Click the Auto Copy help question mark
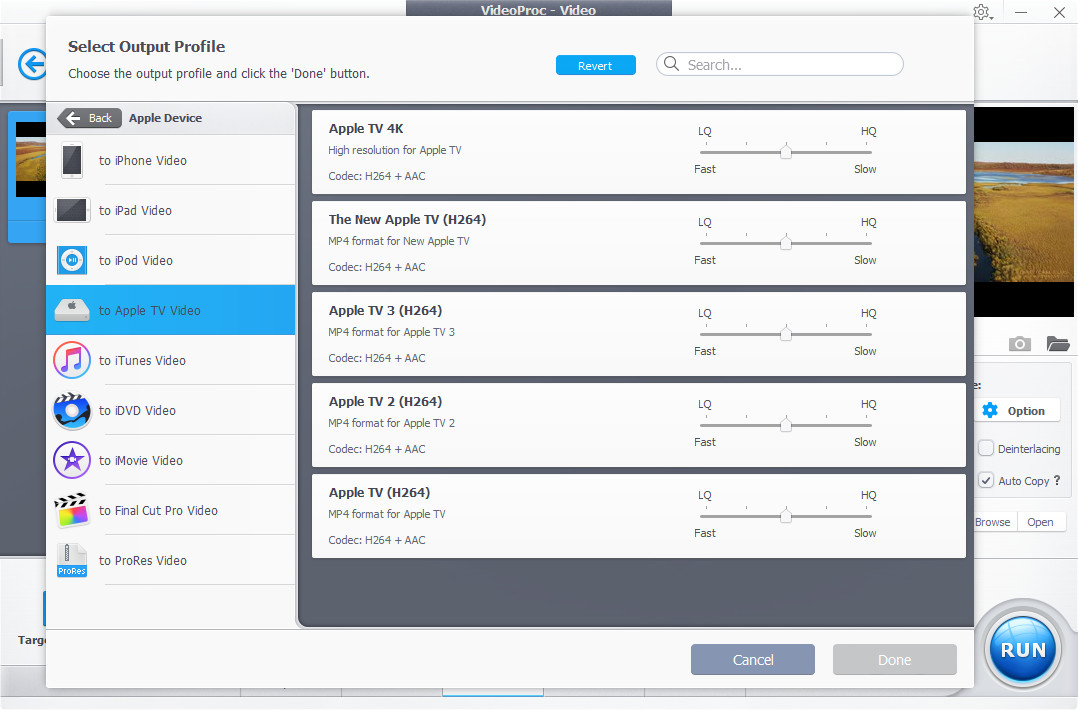This screenshot has height=710, width=1078. (1057, 480)
